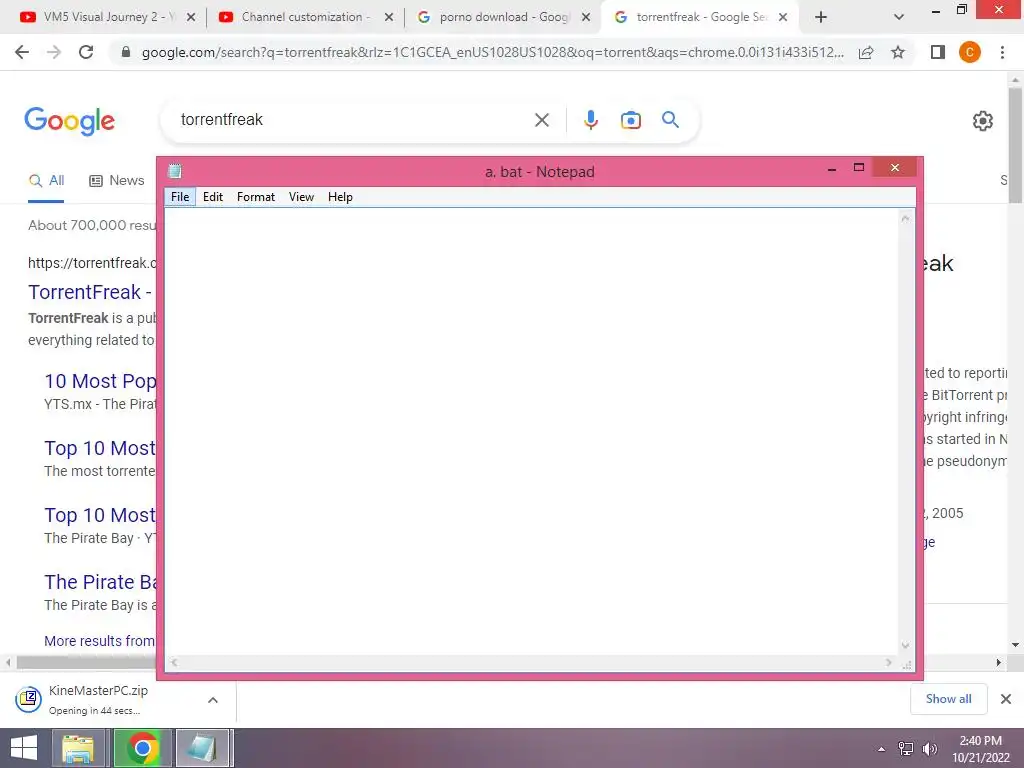Open Chrome three-dot menu
This screenshot has height=768, width=1024.
pyautogui.click(x=1002, y=52)
